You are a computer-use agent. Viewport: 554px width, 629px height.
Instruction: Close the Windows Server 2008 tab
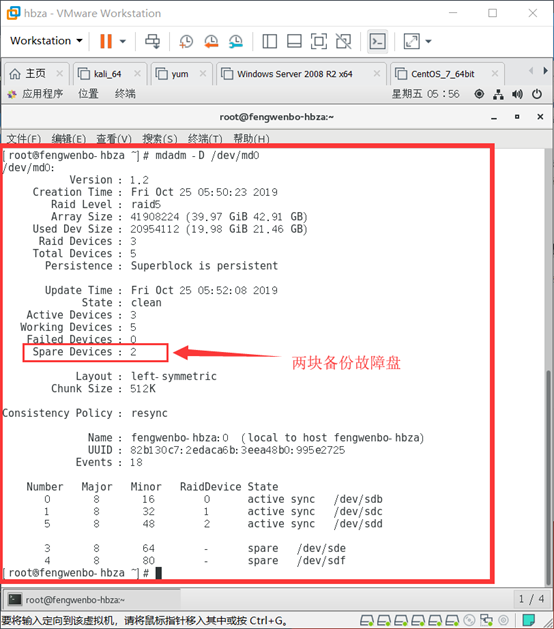[x=377, y=73]
